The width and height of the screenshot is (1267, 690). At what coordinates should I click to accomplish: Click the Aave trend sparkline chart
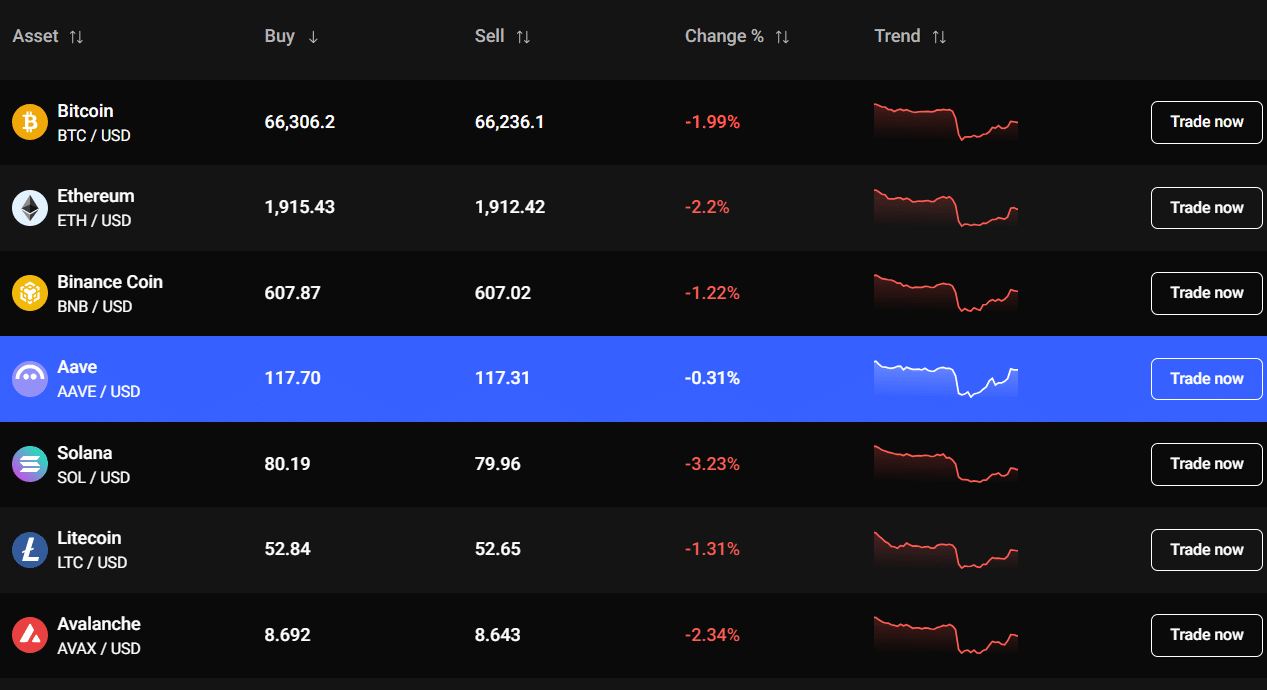[945, 378]
